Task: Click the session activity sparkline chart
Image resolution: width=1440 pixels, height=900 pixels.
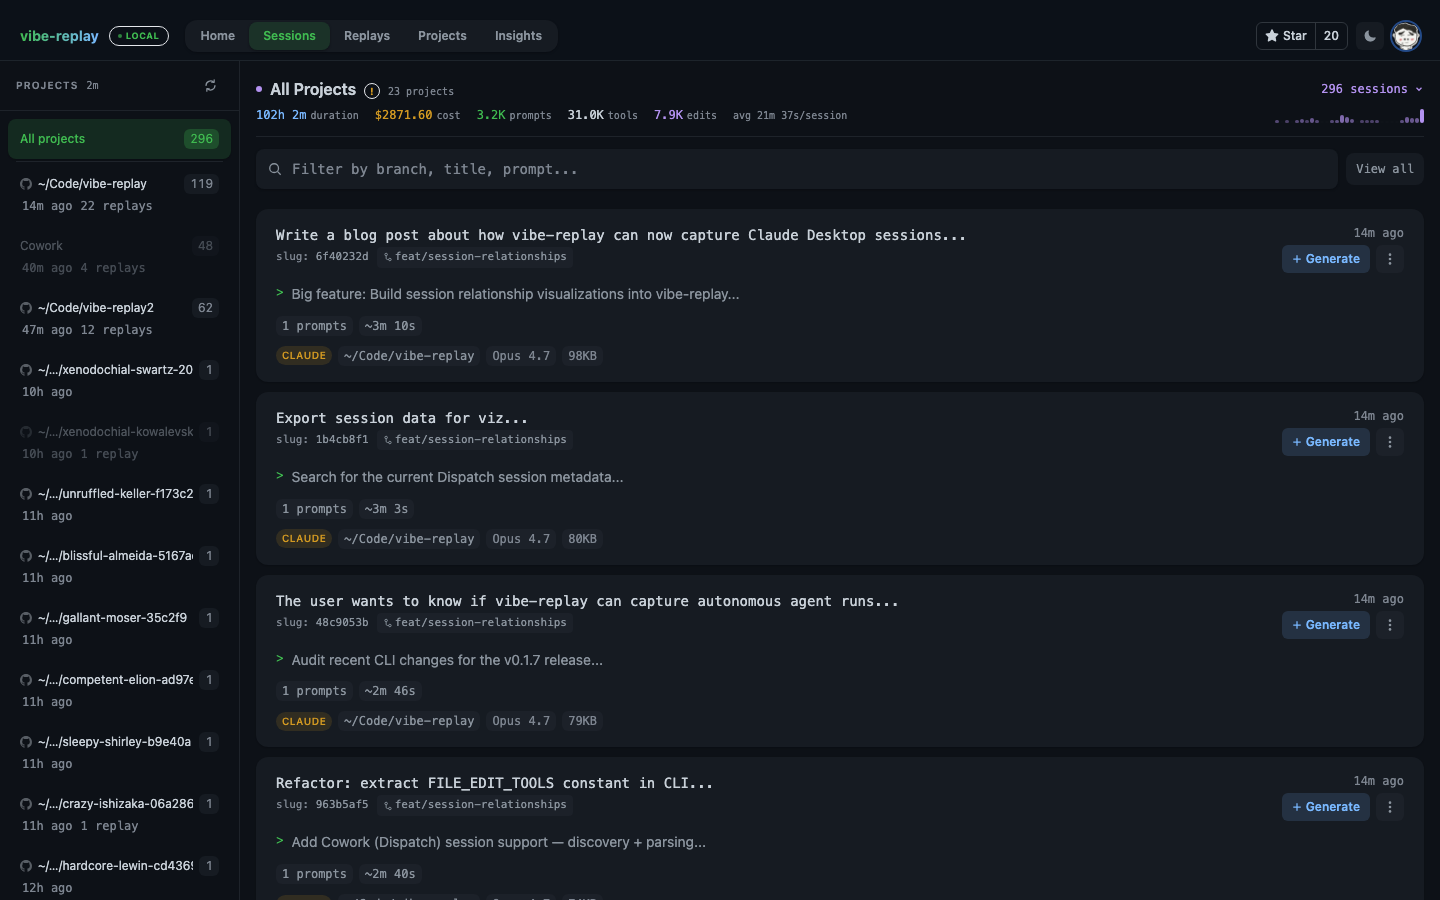Action: pos(1348,118)
